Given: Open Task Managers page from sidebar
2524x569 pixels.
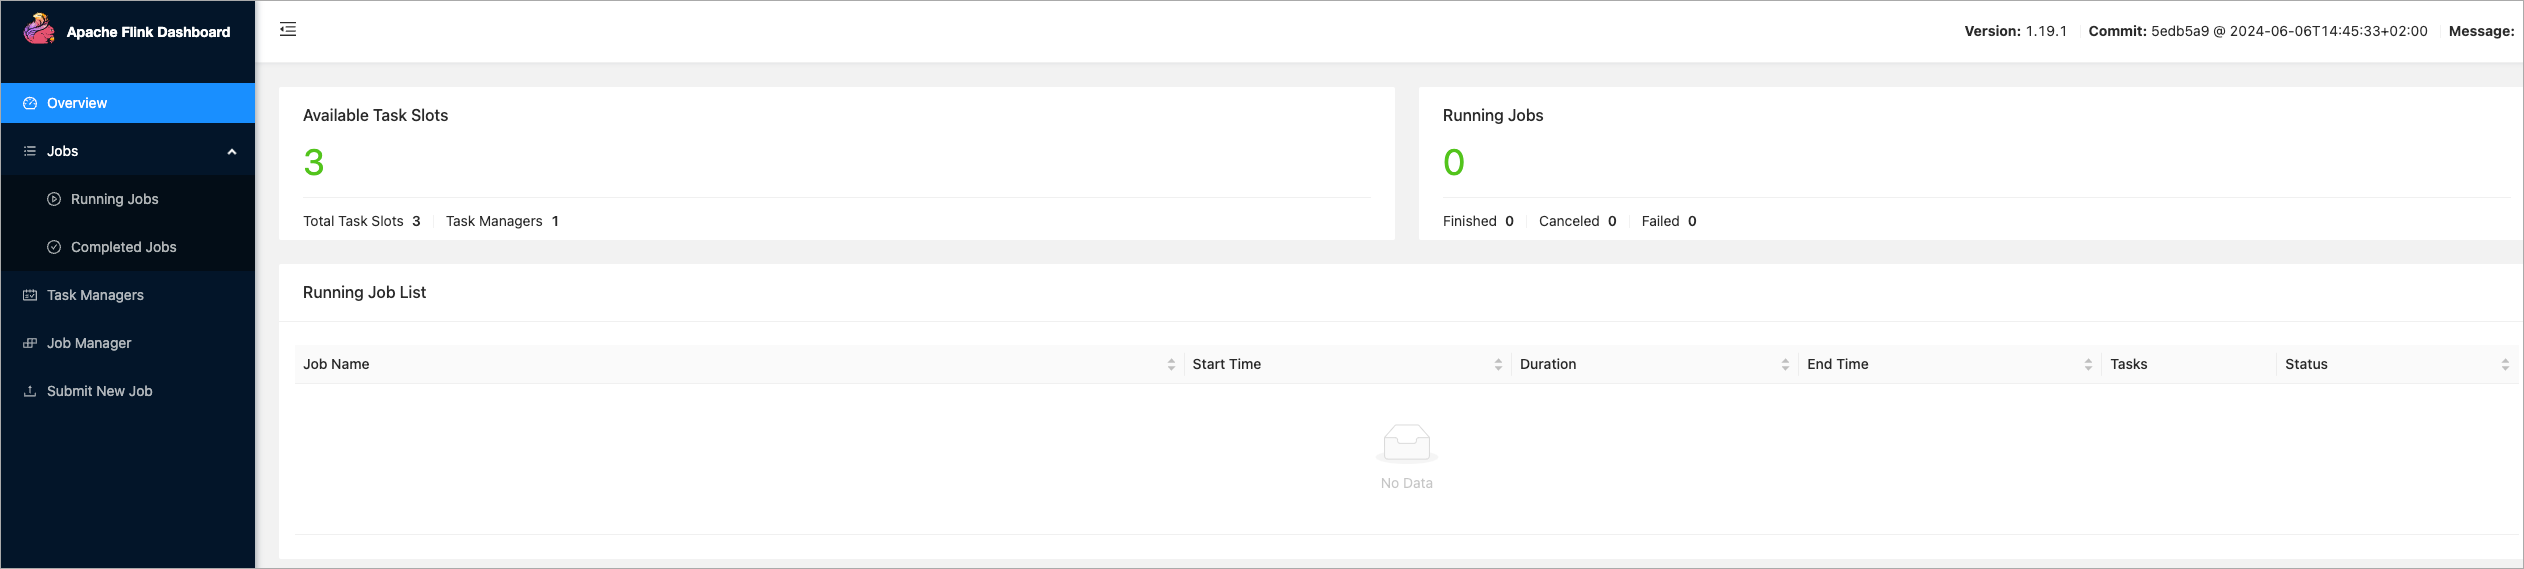Looking at the screenshot, I should click(128, 295).
